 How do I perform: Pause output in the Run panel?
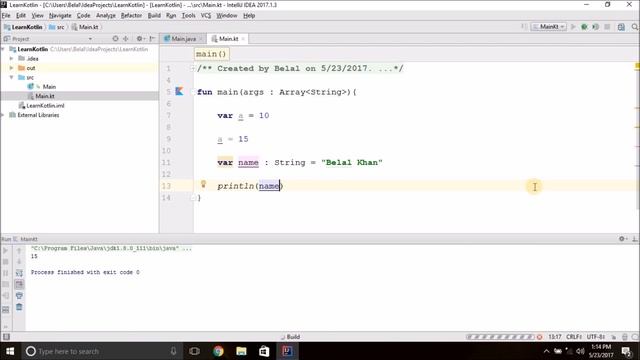(x=6, y=273)
